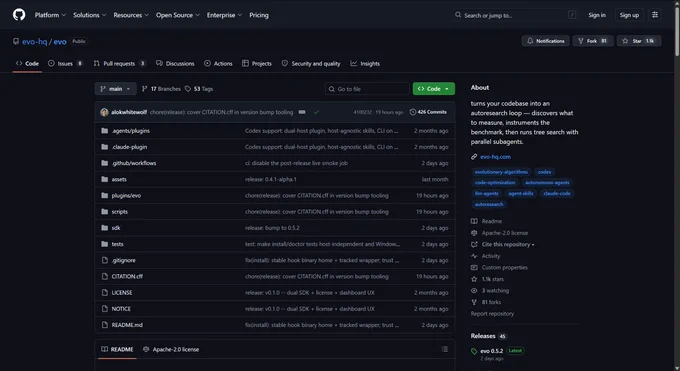Open Security and quality tab
This screenshot has height=371, width=680.
click(311, 63)
